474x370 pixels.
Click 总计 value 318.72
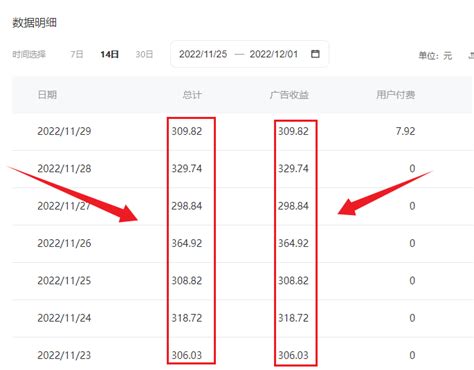(187, 318)
